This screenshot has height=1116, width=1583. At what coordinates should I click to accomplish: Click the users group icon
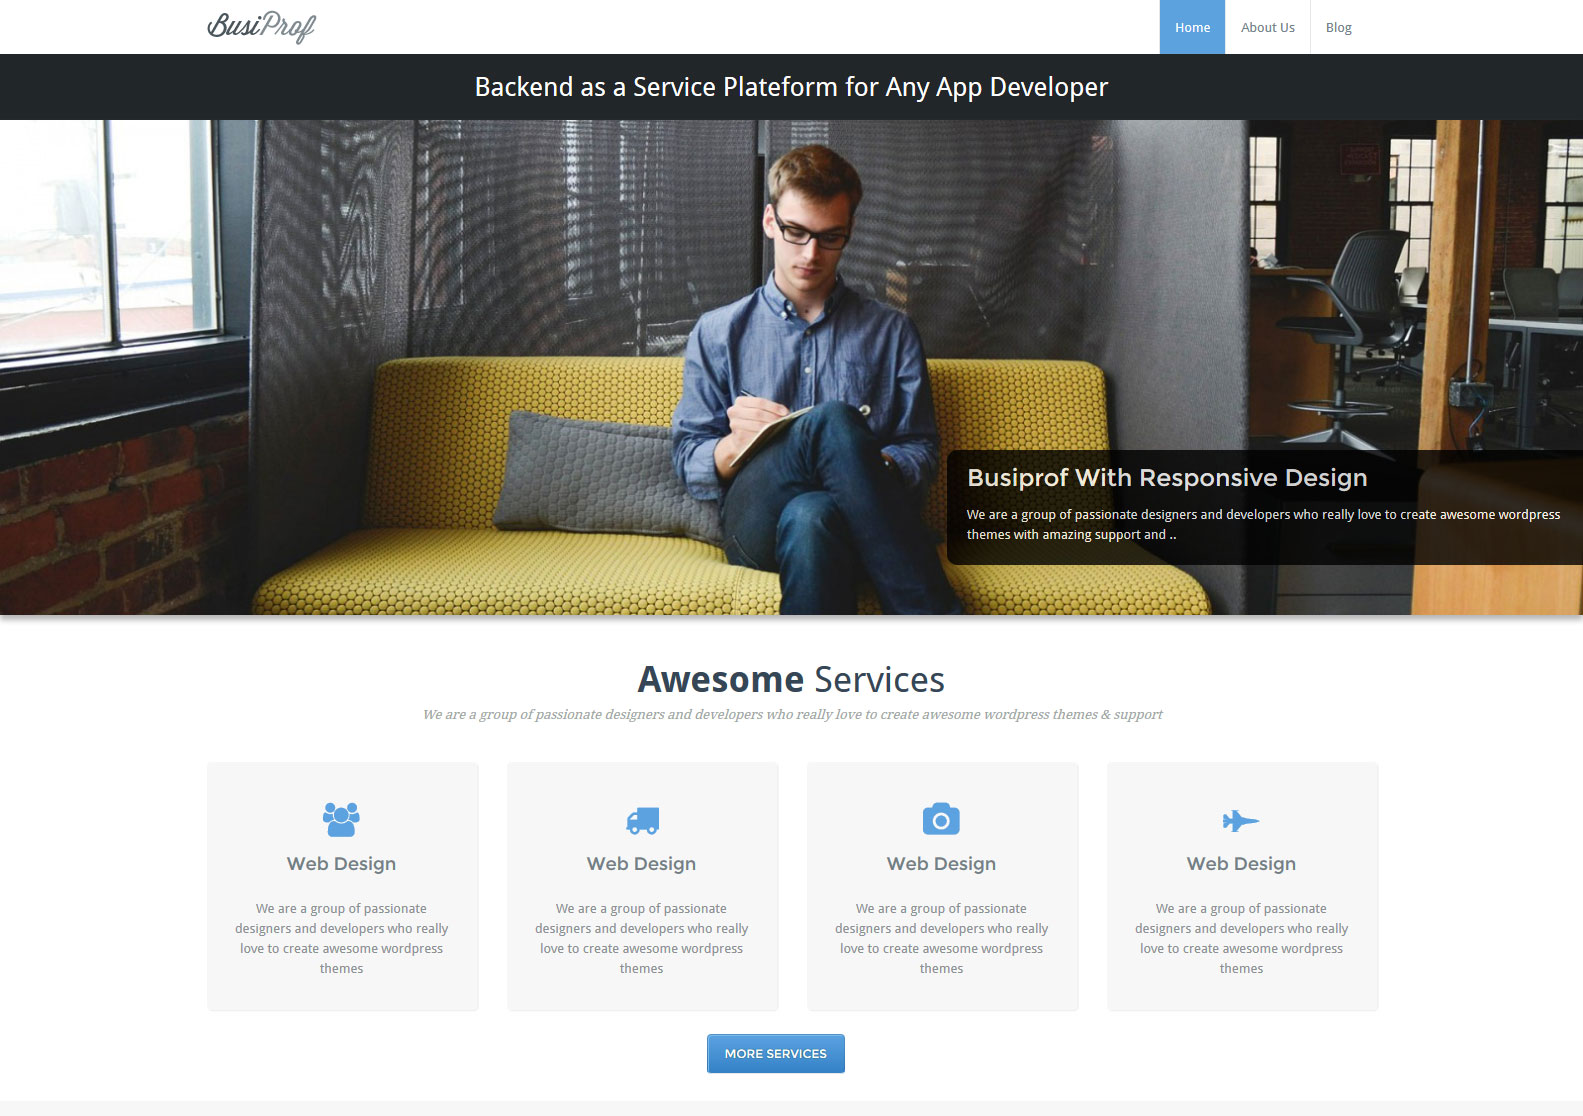(x=341, y=820)
